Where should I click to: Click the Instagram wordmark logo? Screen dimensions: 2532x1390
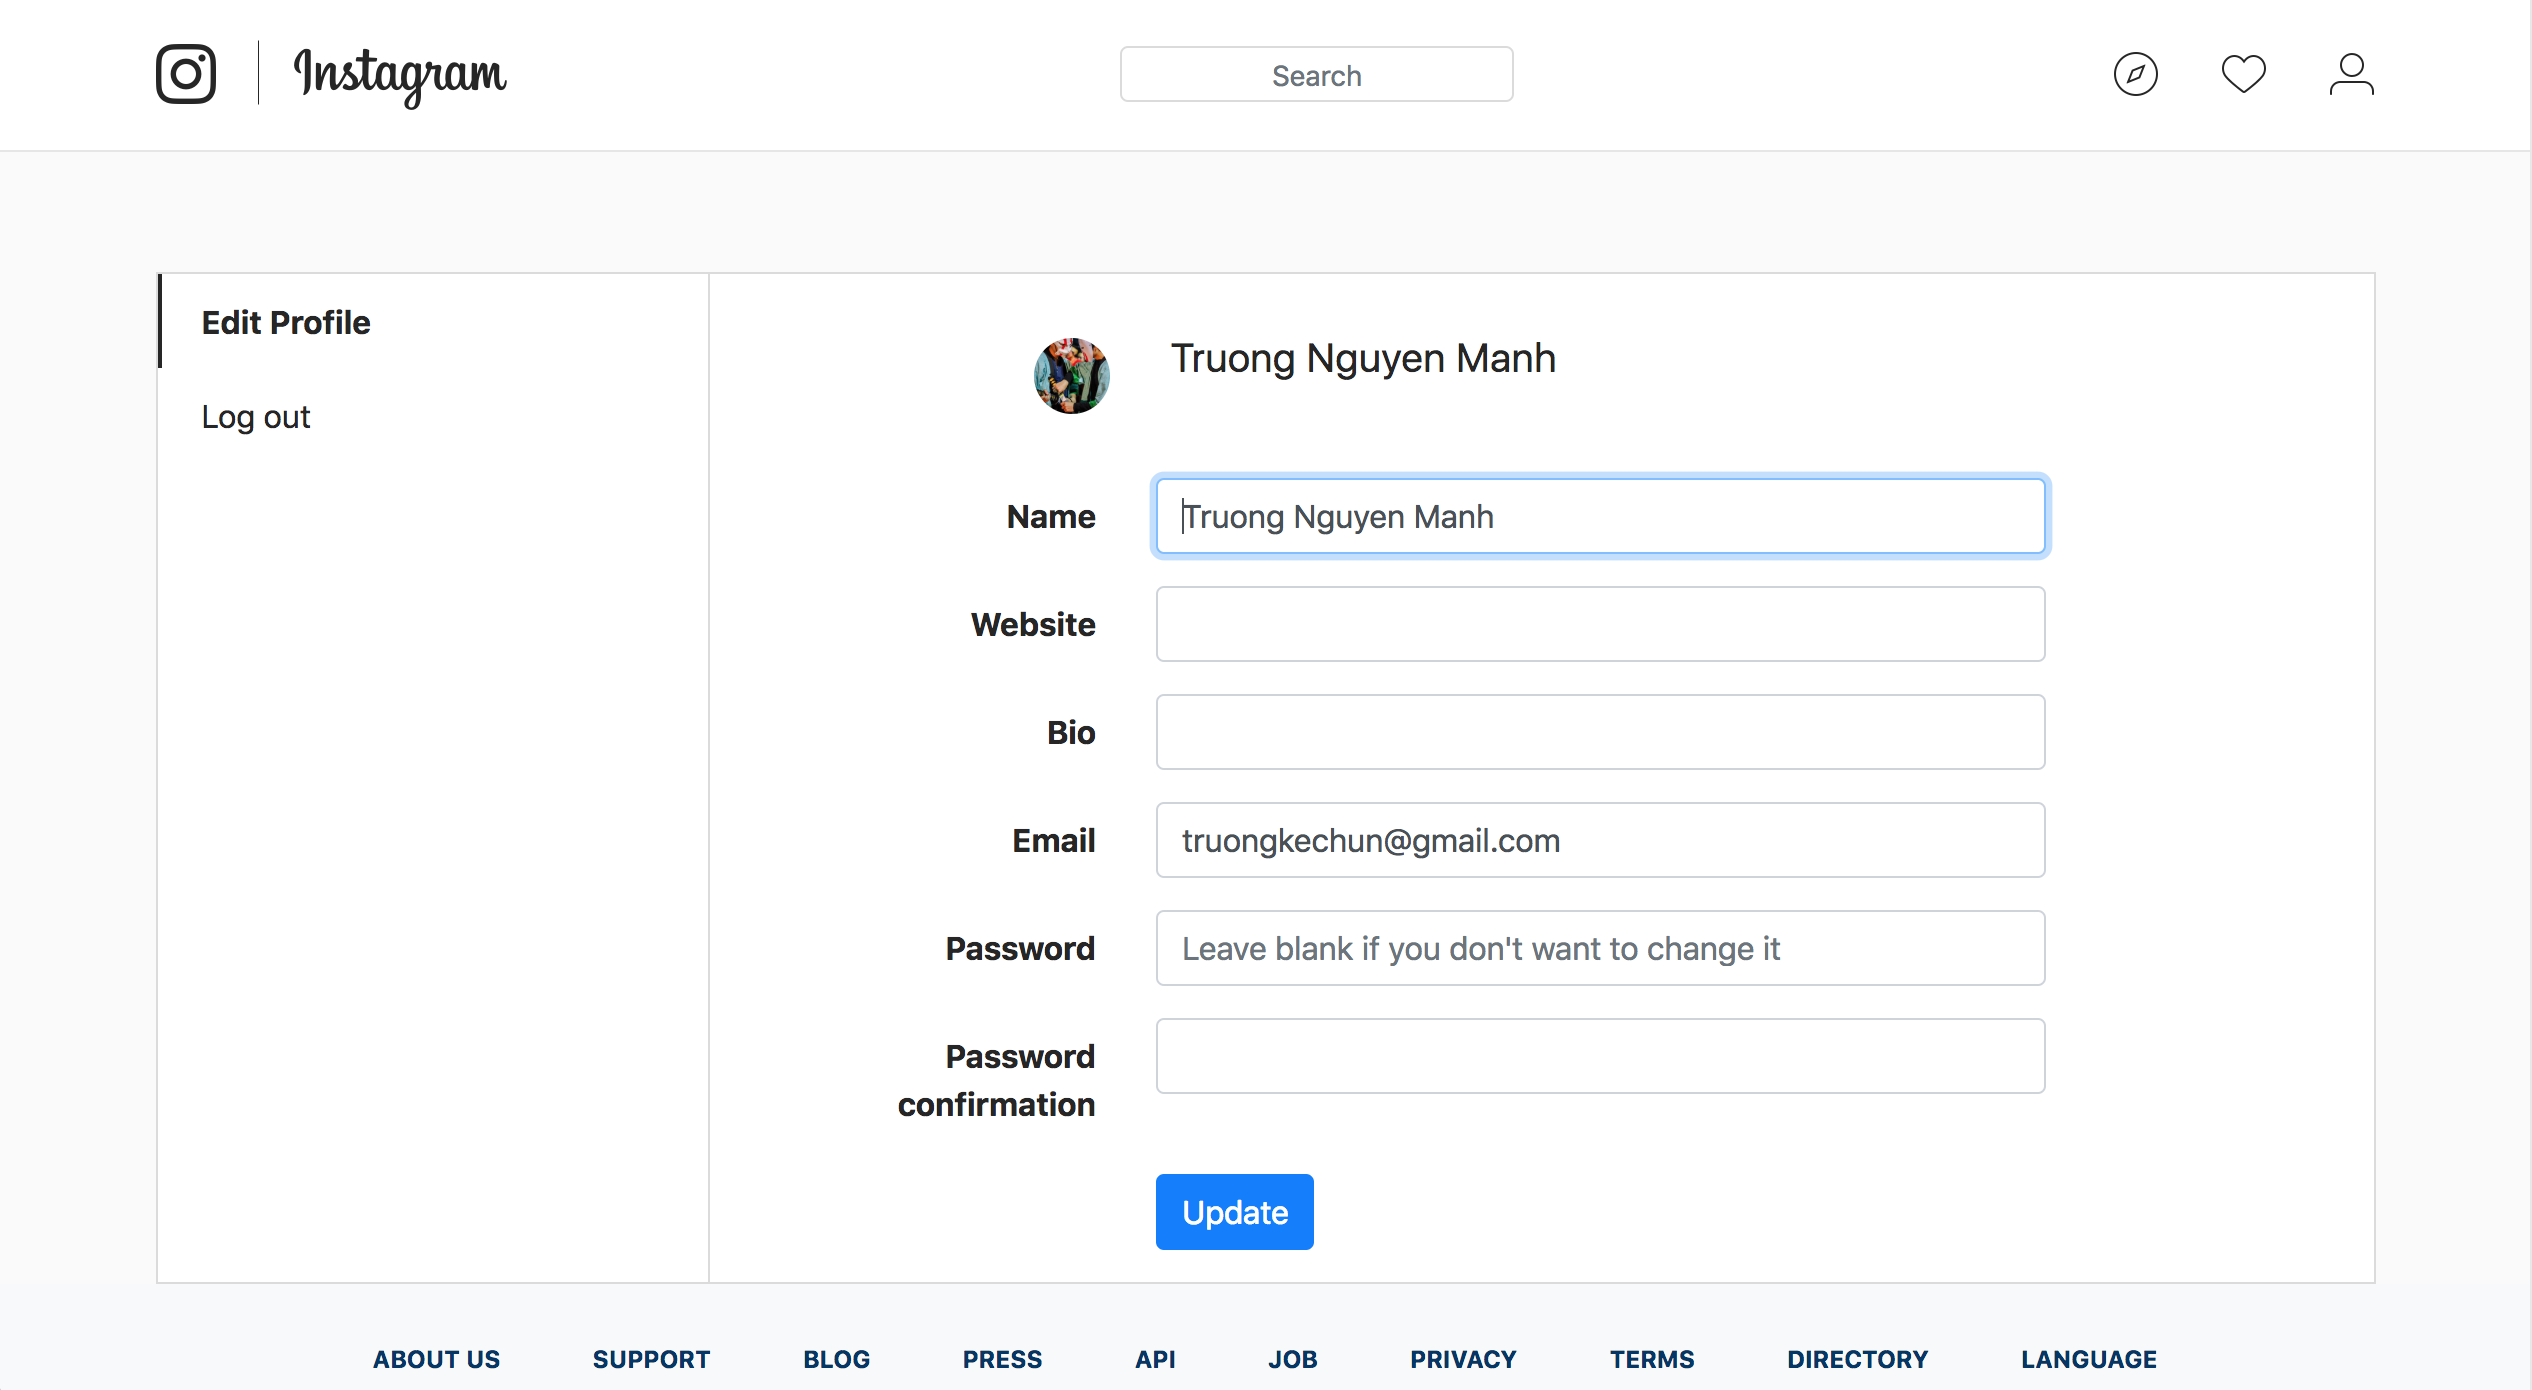tap(400, 75)
